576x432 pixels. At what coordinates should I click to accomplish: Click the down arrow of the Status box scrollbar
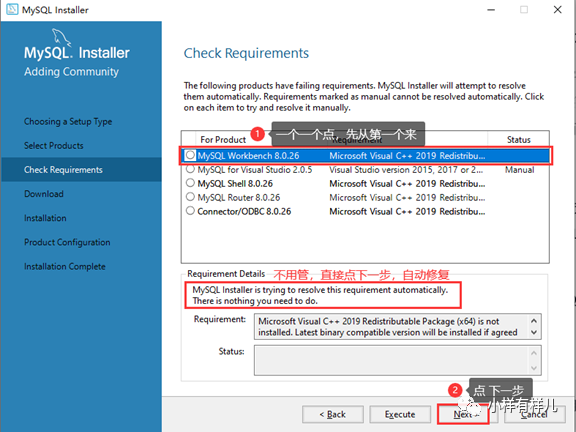(x=534, y=368)
